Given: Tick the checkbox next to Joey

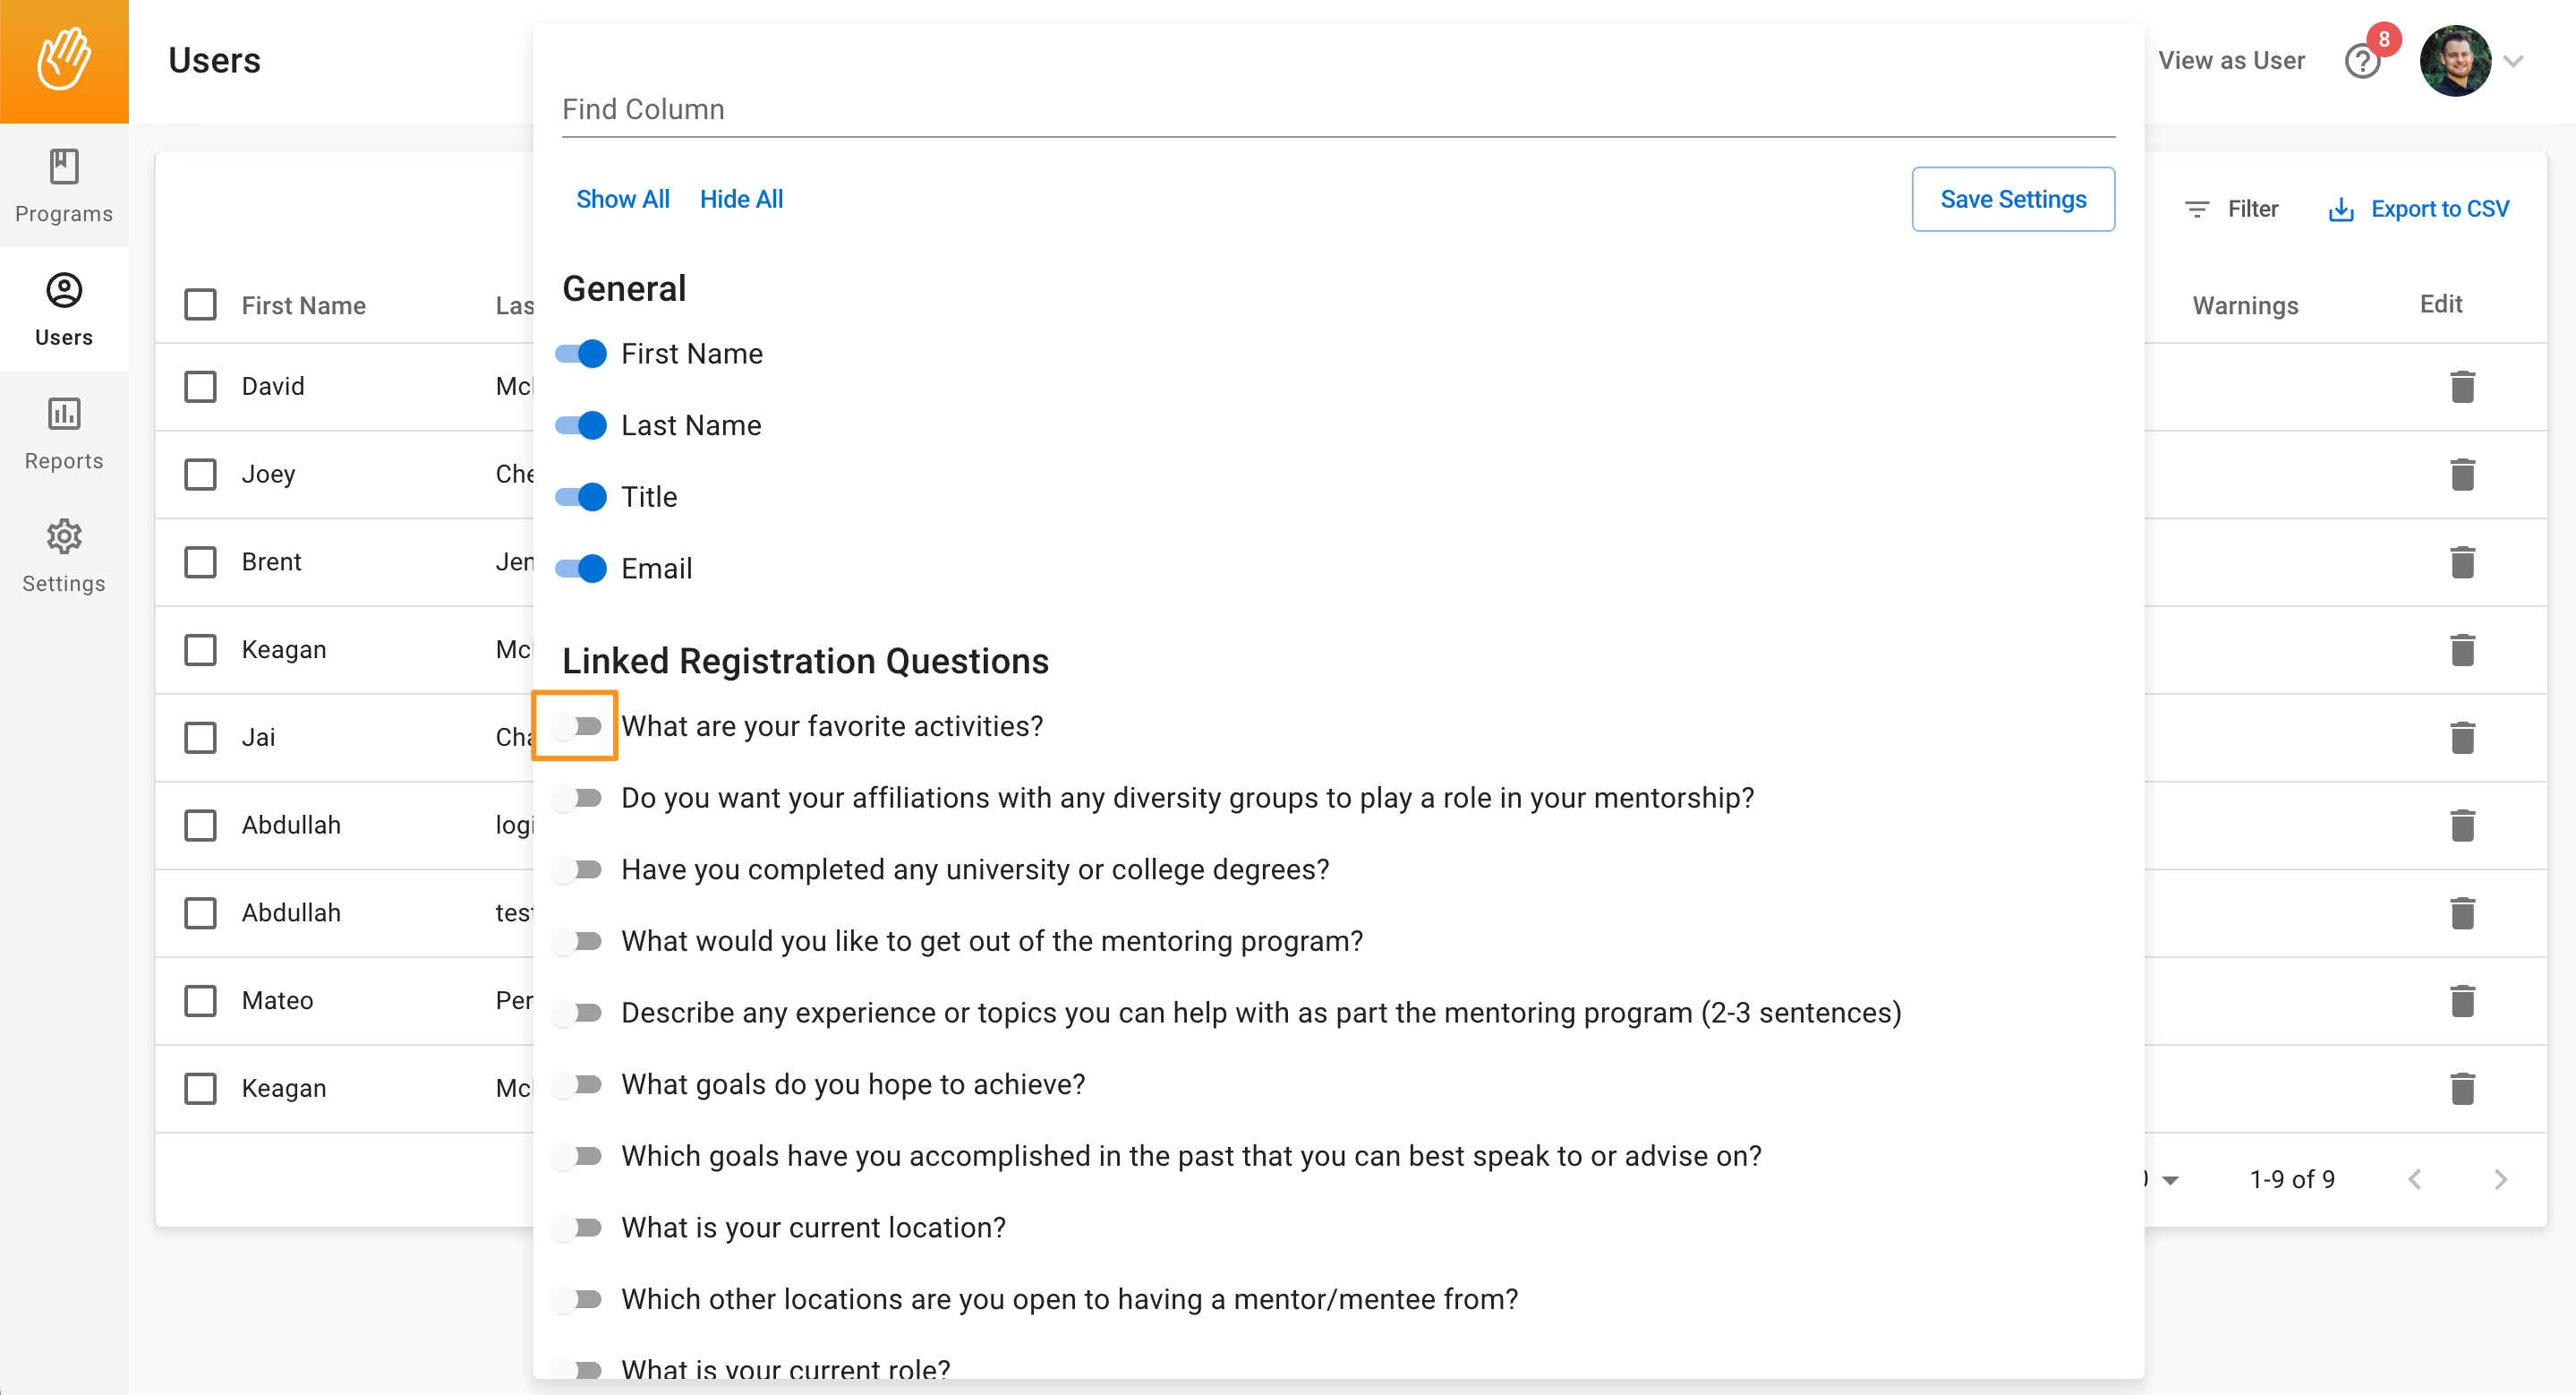Looking at the screenshot, I should (201, 474).
